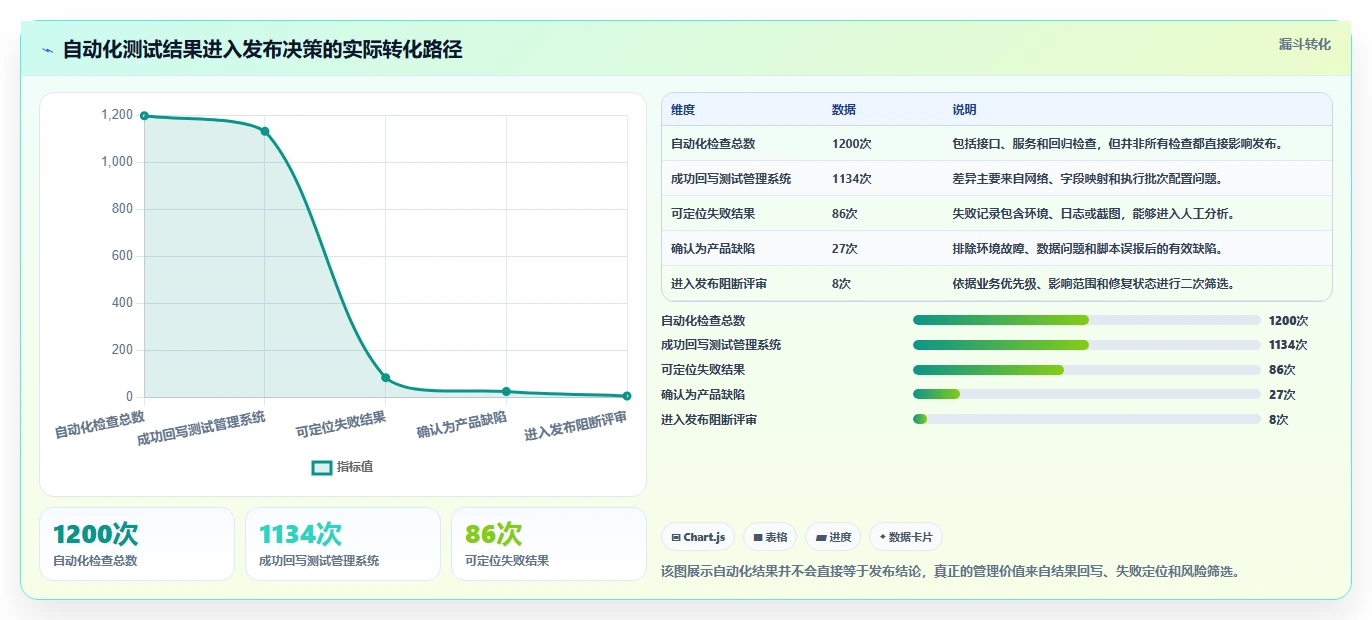This screenshot has height=620, width=1372.
Task: Click the chart point for 进入发布阻断评审
Action: [627, 396]
